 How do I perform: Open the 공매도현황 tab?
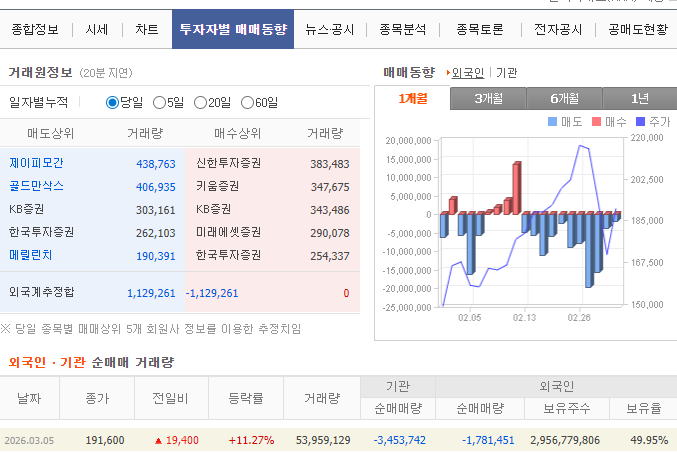tap(638, 30)
